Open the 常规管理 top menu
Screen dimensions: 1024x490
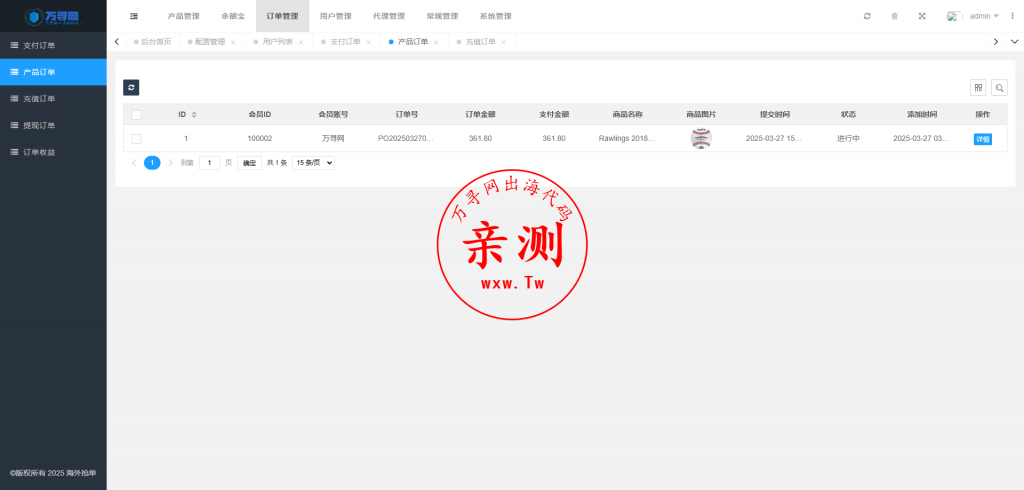click(442, 16)
